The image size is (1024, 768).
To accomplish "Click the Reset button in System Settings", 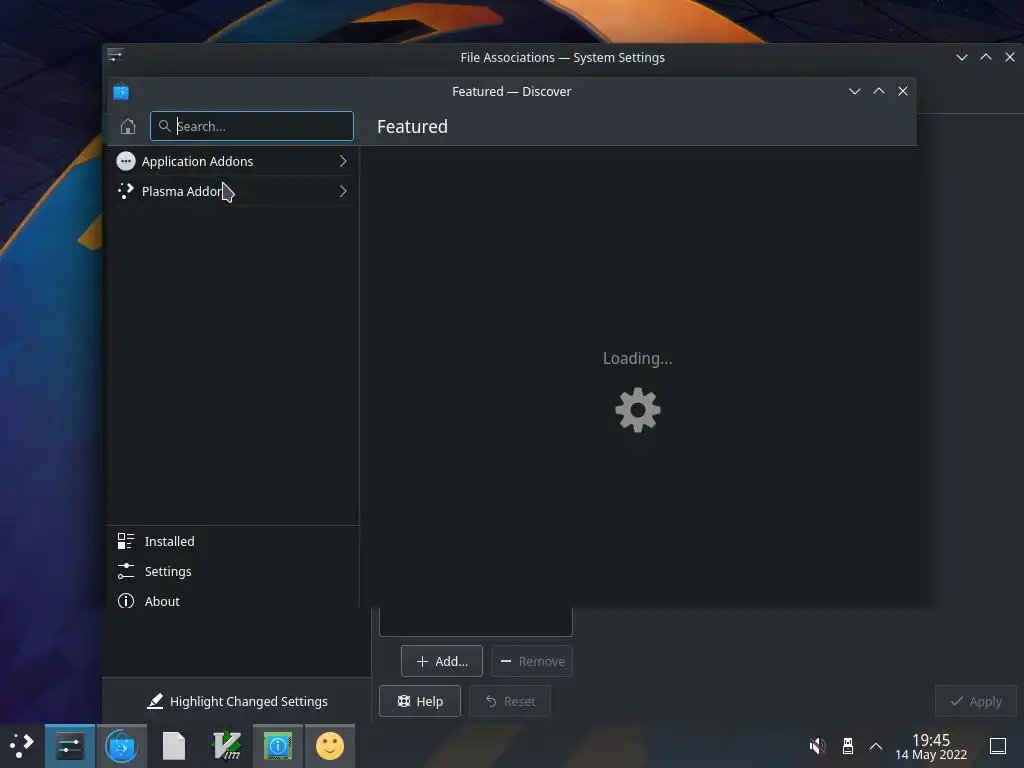I will [509, 701].
